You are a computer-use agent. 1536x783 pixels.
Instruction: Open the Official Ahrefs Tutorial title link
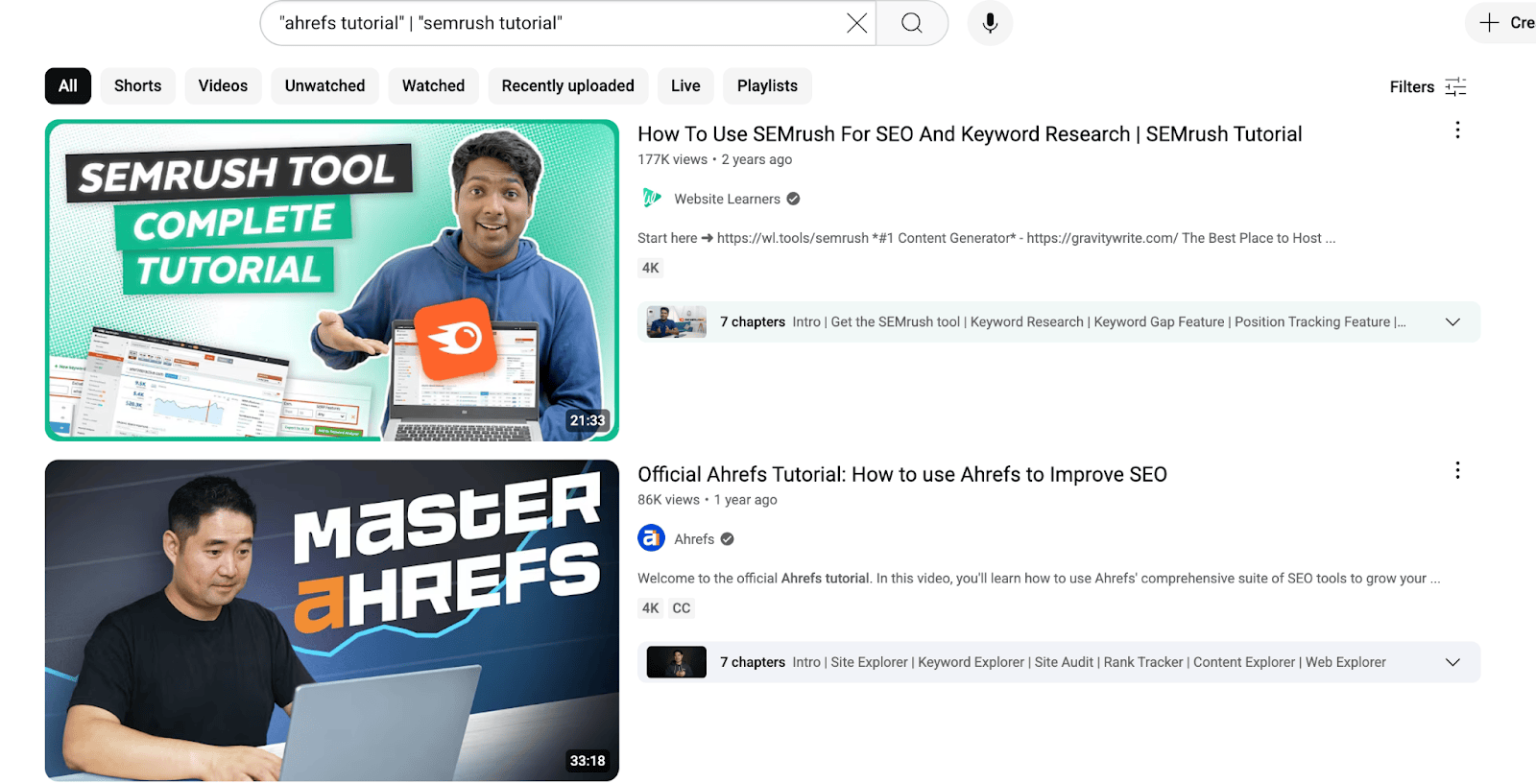tap(902, 474)
